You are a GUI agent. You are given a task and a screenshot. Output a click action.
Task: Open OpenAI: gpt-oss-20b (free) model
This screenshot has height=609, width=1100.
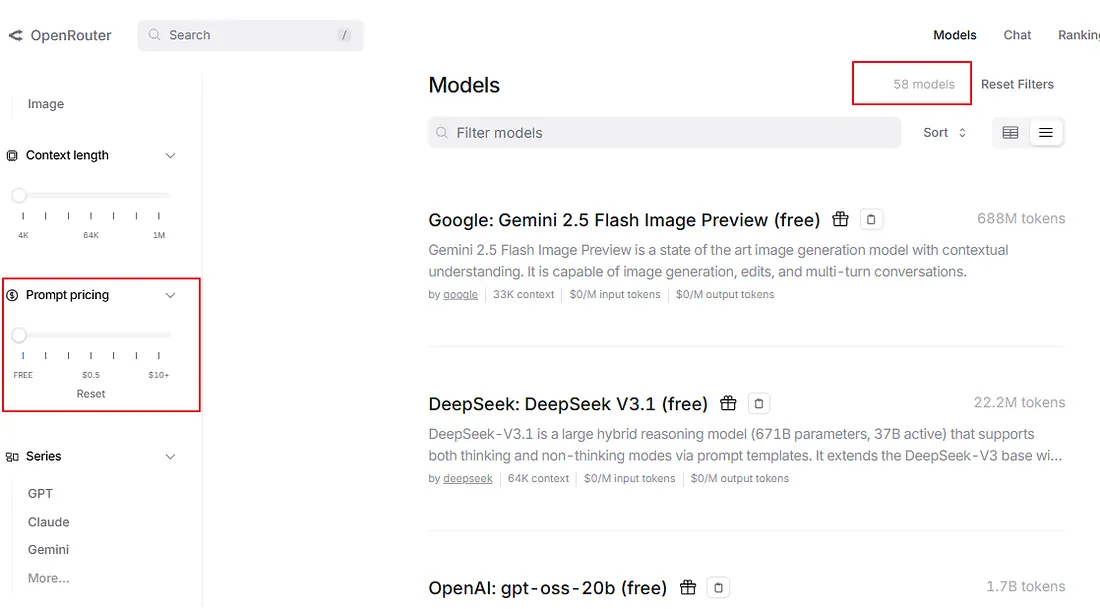tap(547, 588)
